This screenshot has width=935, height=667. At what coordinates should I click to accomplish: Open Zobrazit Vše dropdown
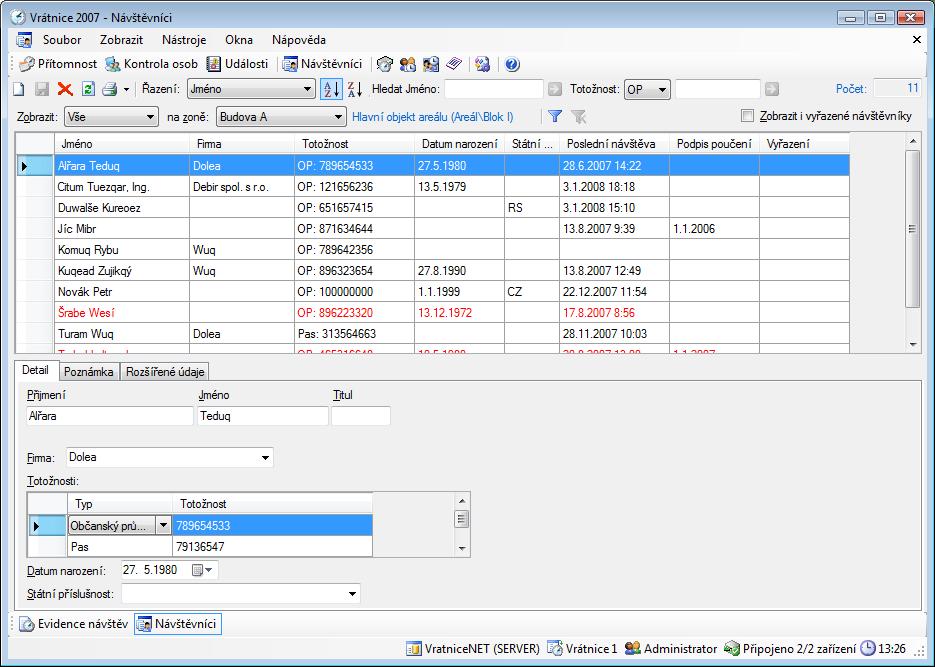[x=112, y=117]
